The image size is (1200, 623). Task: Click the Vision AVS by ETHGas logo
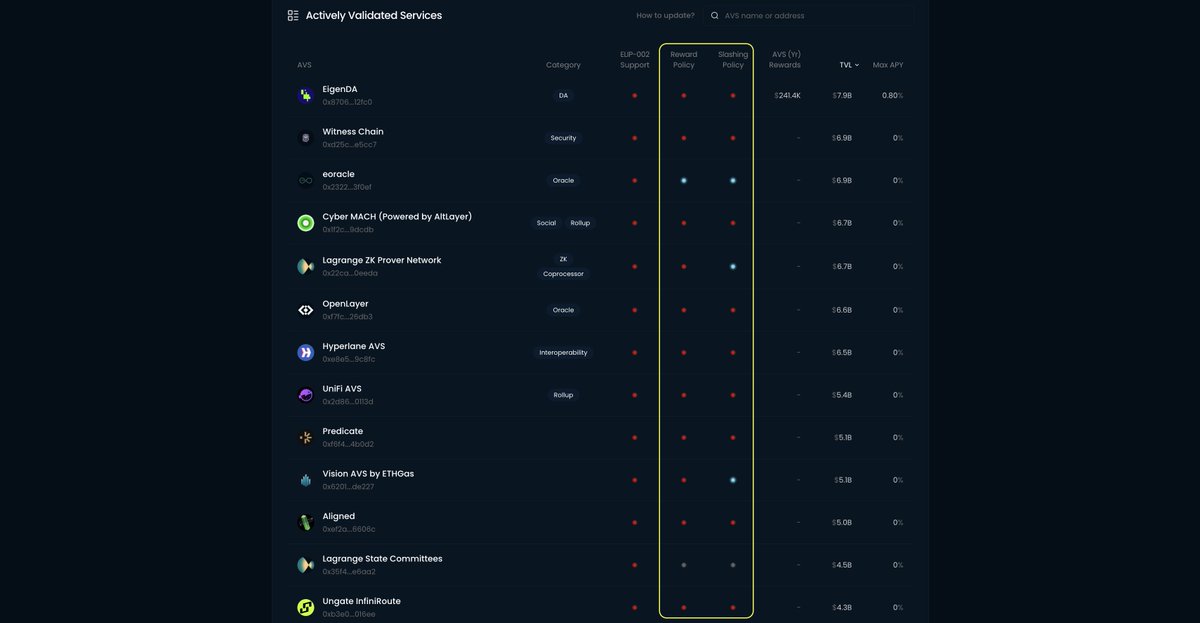306,480
